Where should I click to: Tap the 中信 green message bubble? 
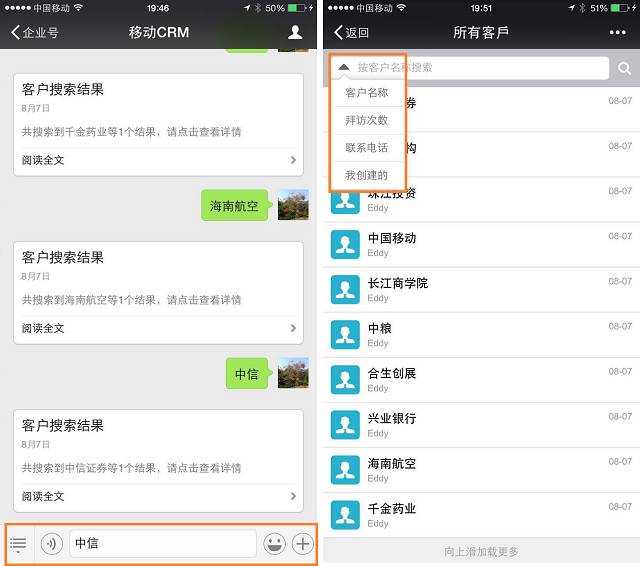coord(247,374)
